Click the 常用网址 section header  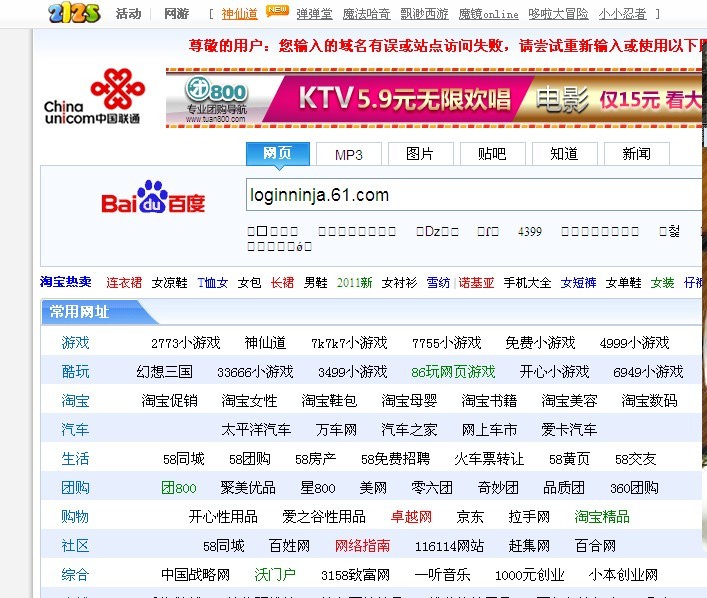(x=79, y=312)
